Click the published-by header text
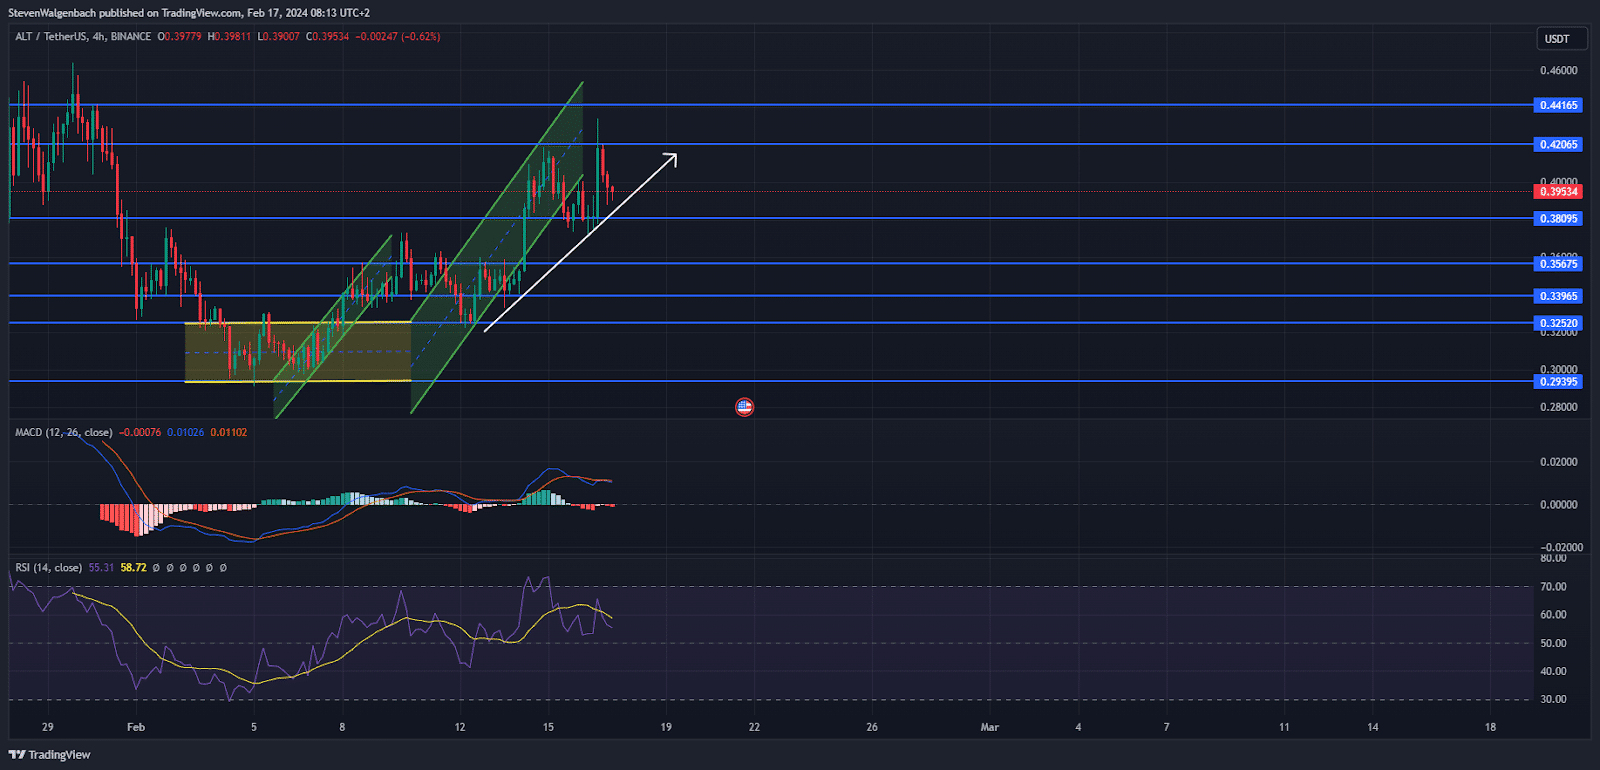 [189, 13]
